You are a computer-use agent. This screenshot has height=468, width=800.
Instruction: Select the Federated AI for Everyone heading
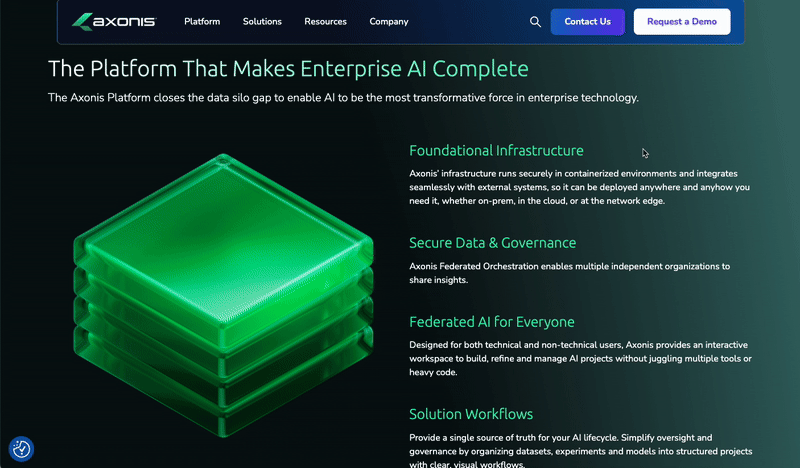(492, 322)
